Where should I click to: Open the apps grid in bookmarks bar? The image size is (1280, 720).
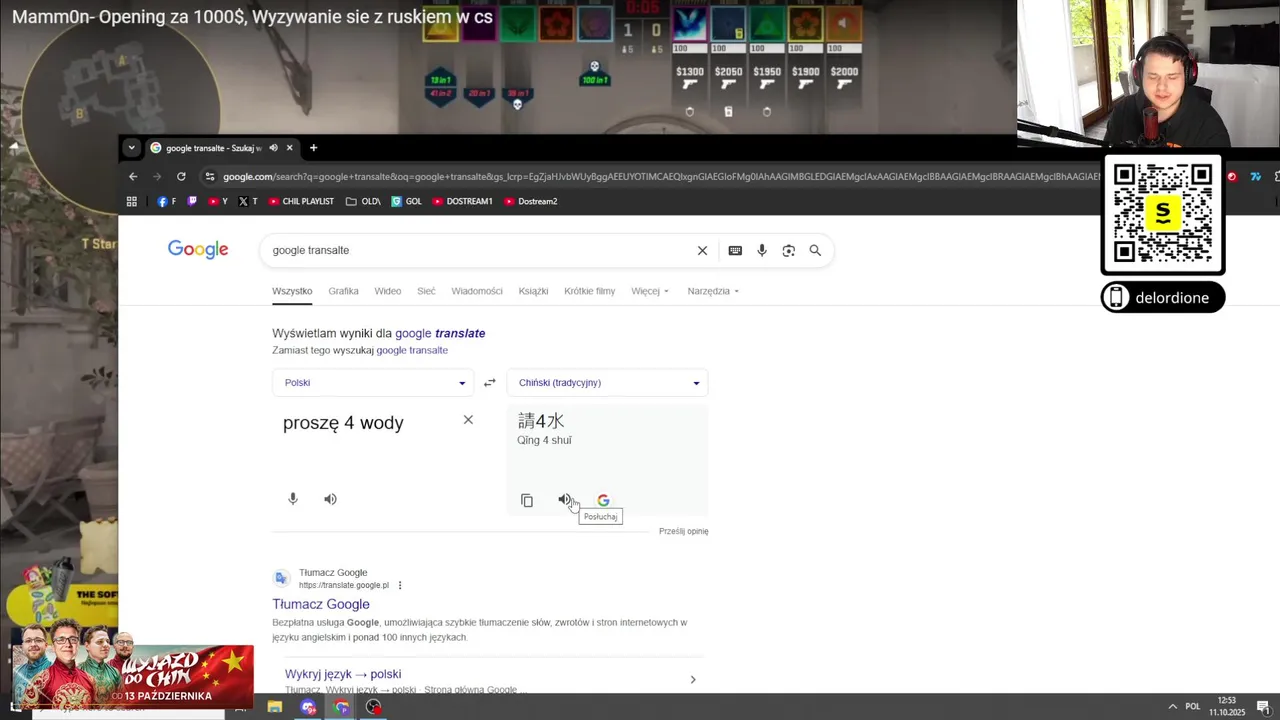pyautogui.click(x=131, y=201)
